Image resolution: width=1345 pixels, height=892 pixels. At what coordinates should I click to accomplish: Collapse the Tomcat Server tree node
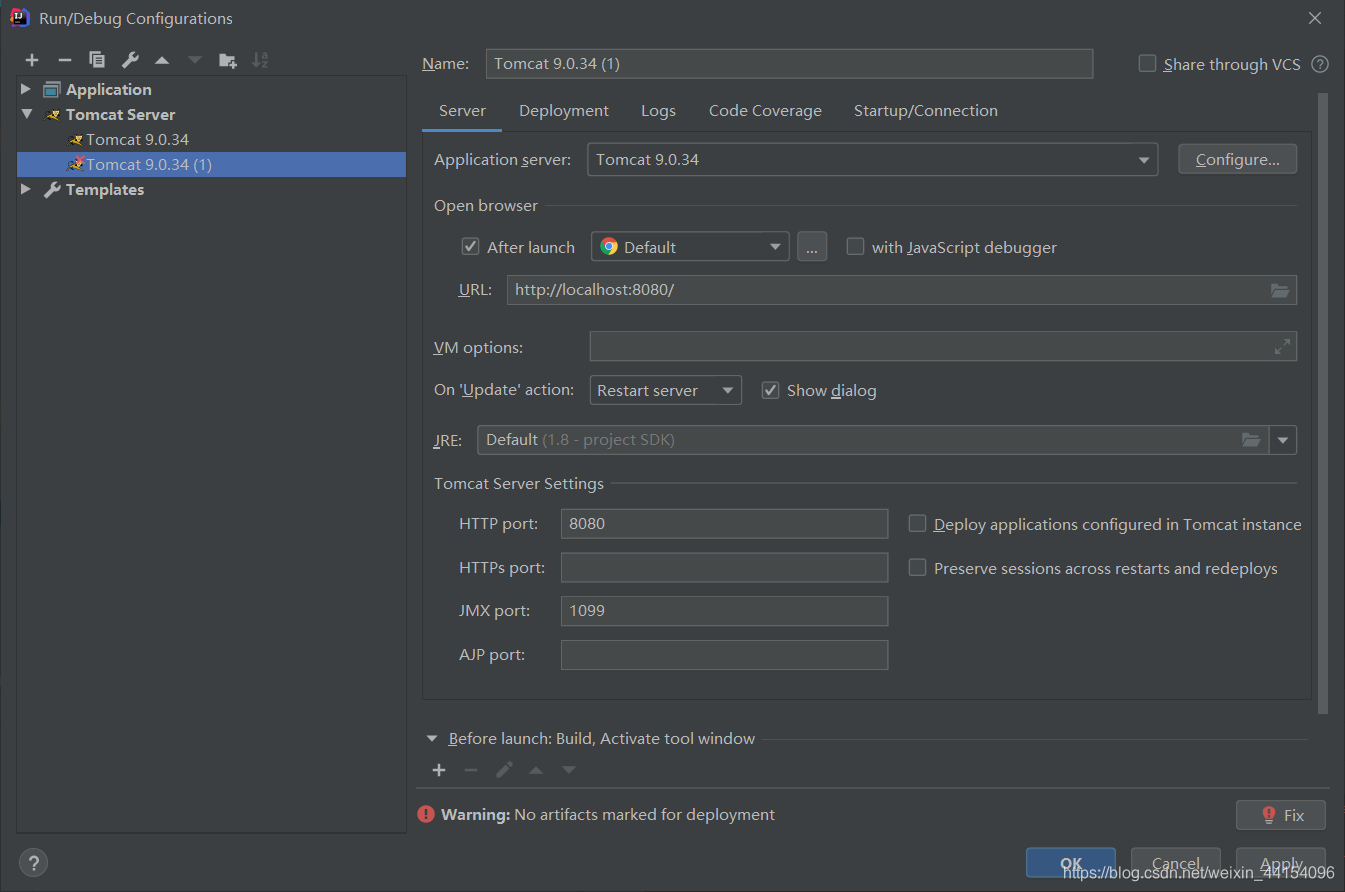point(26,114)
